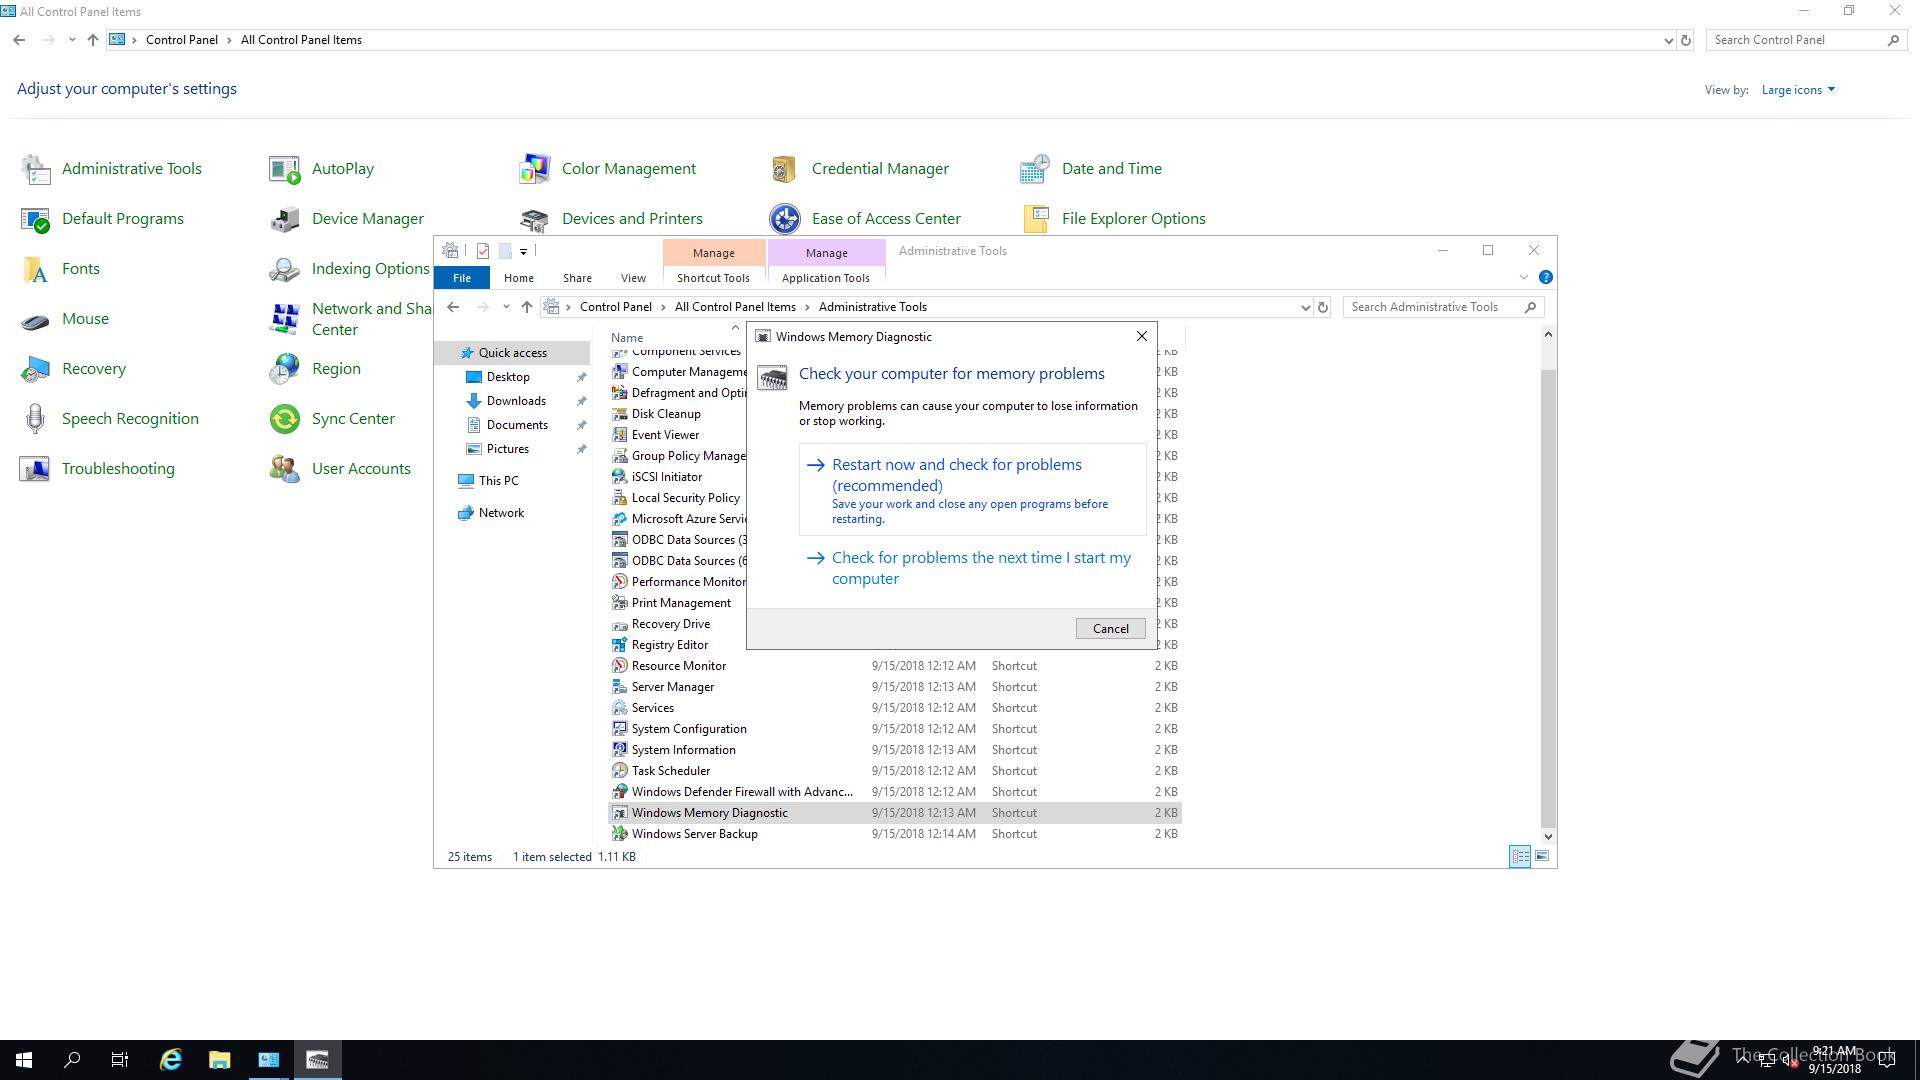Choose Restart now and check for problems
The image size is (1920, 1080).
[972, 490]
